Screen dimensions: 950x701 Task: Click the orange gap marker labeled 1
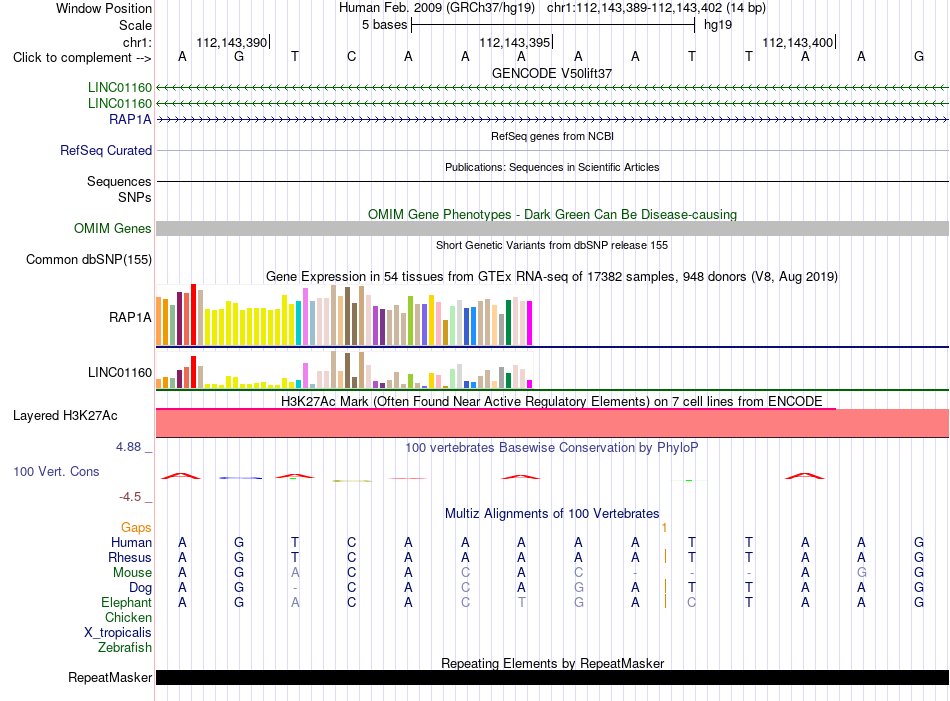[665, 528]
